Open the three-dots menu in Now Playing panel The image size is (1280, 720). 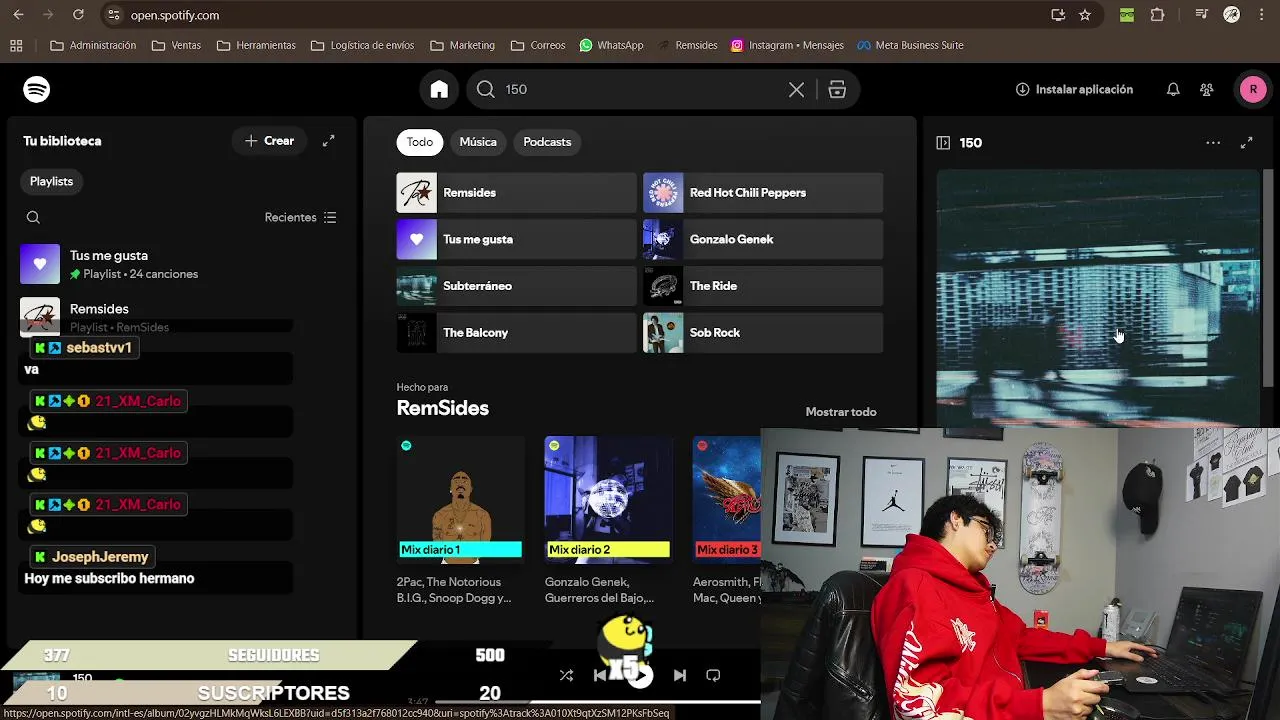tap(1213, 143)
